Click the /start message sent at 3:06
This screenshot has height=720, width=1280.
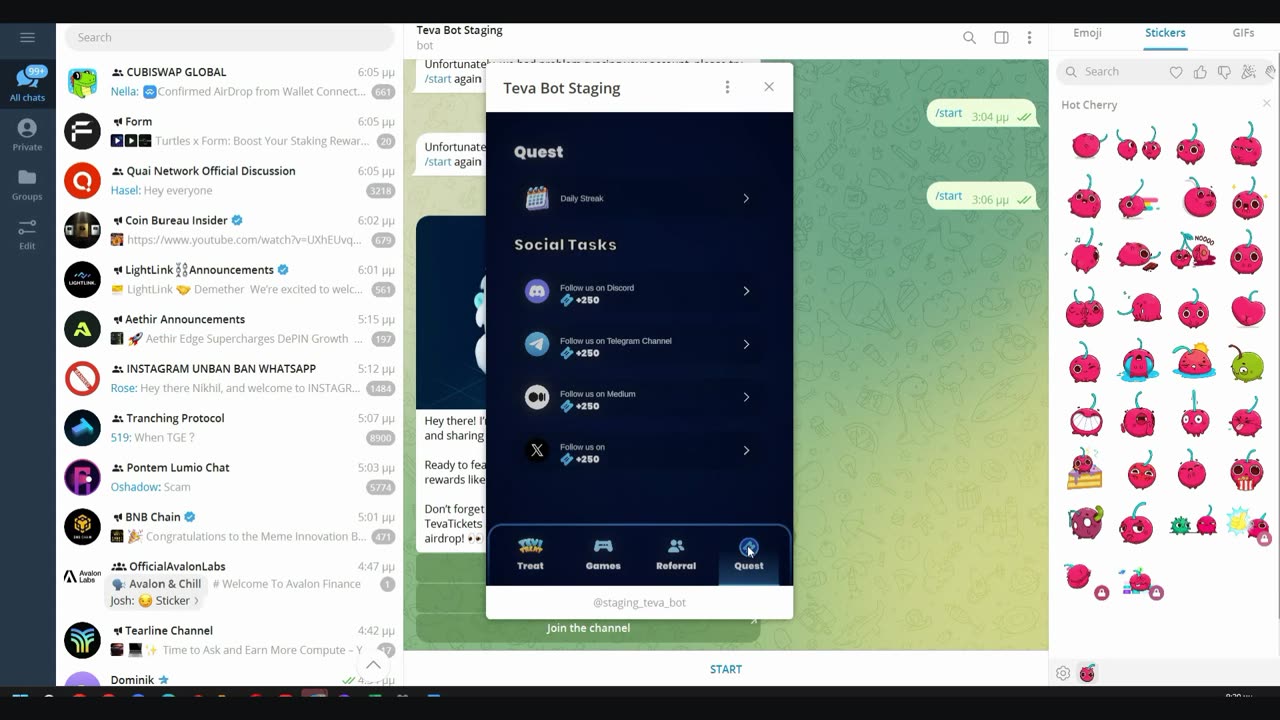(x=982, y=197)
